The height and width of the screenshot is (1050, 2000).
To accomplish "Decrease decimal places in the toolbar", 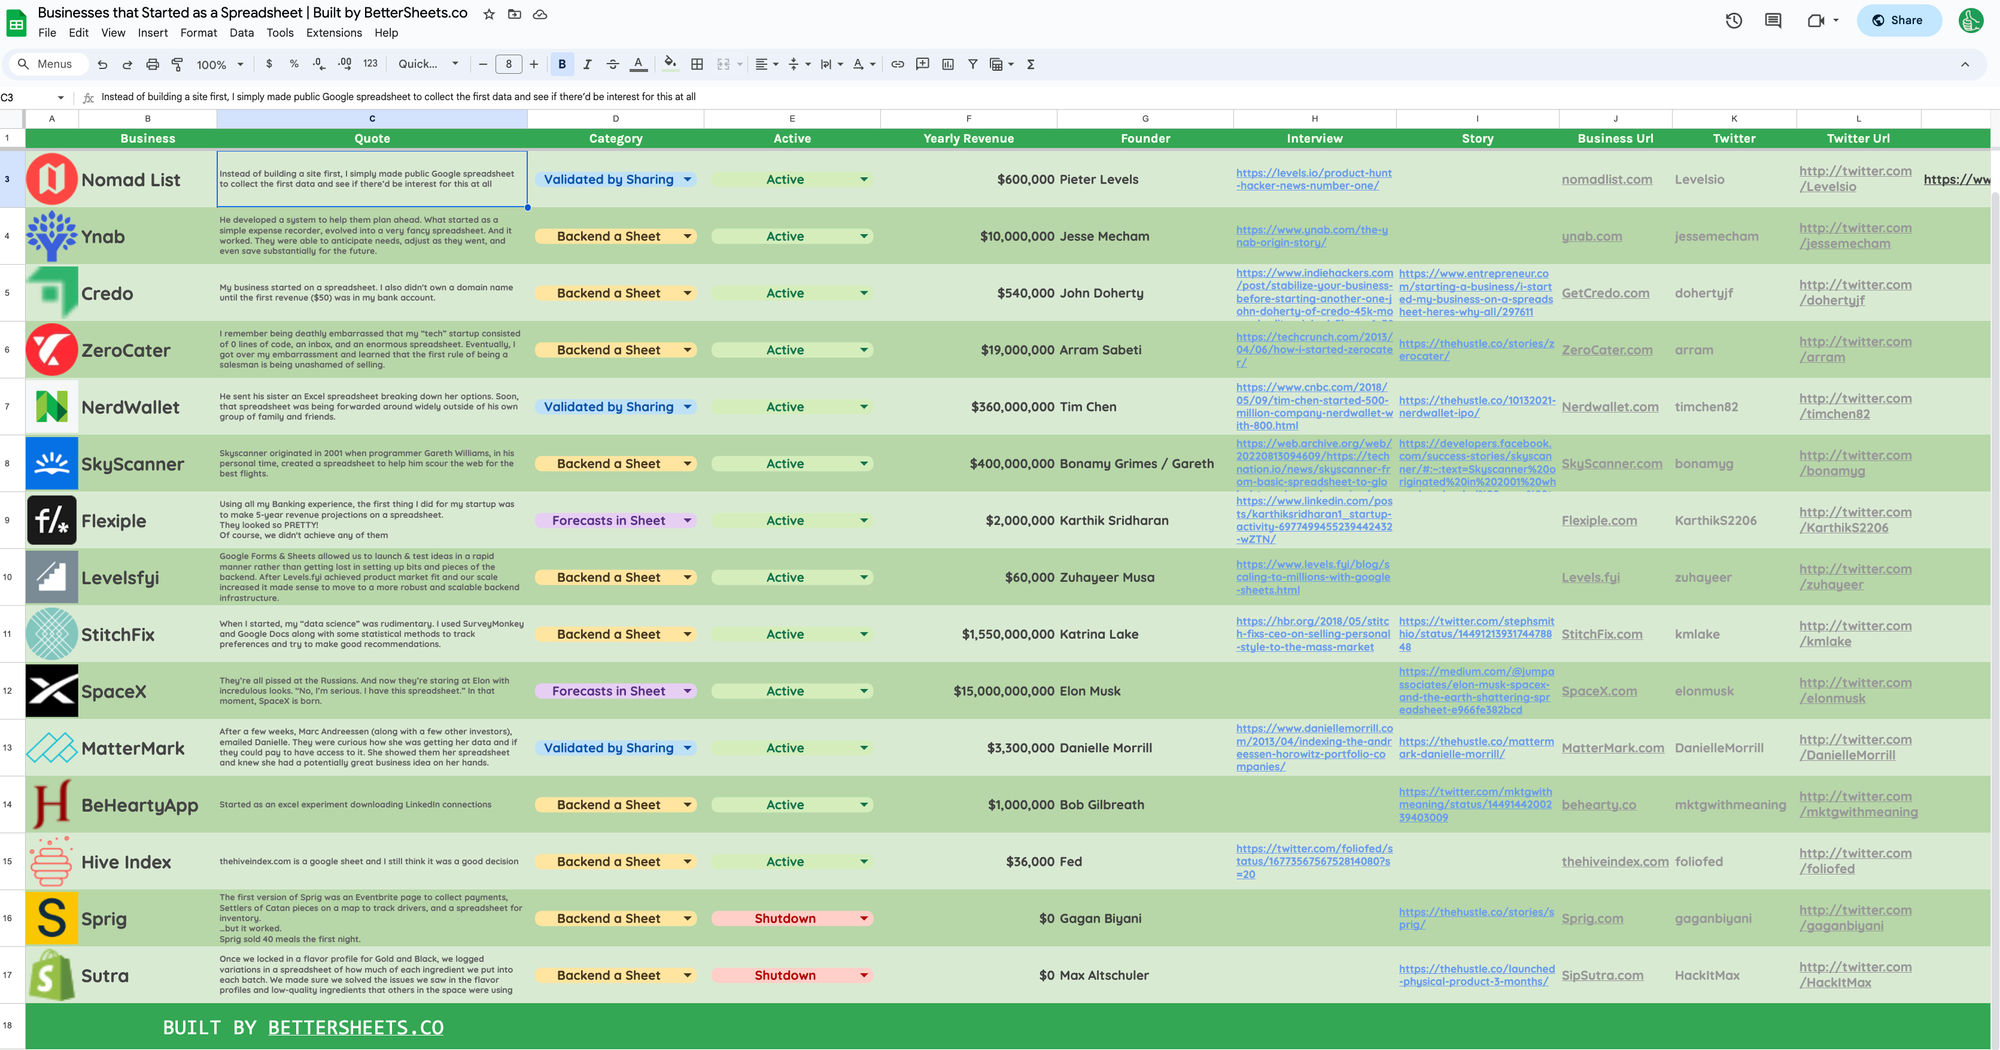I will pyautogui.click(x=319, y=64).
